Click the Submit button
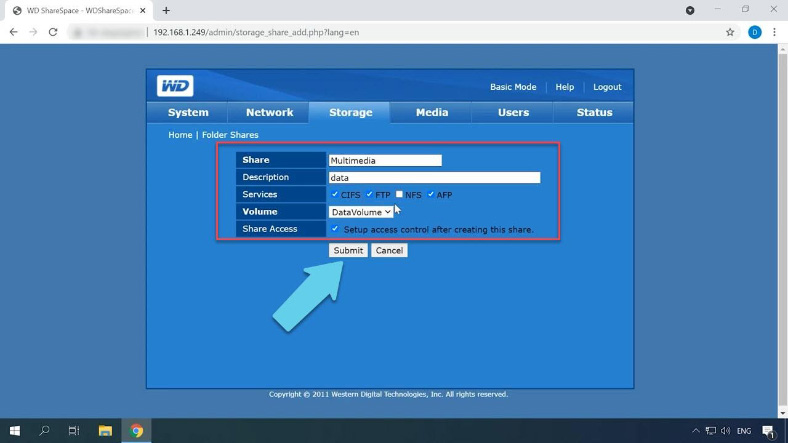 (x=348, y=250)
